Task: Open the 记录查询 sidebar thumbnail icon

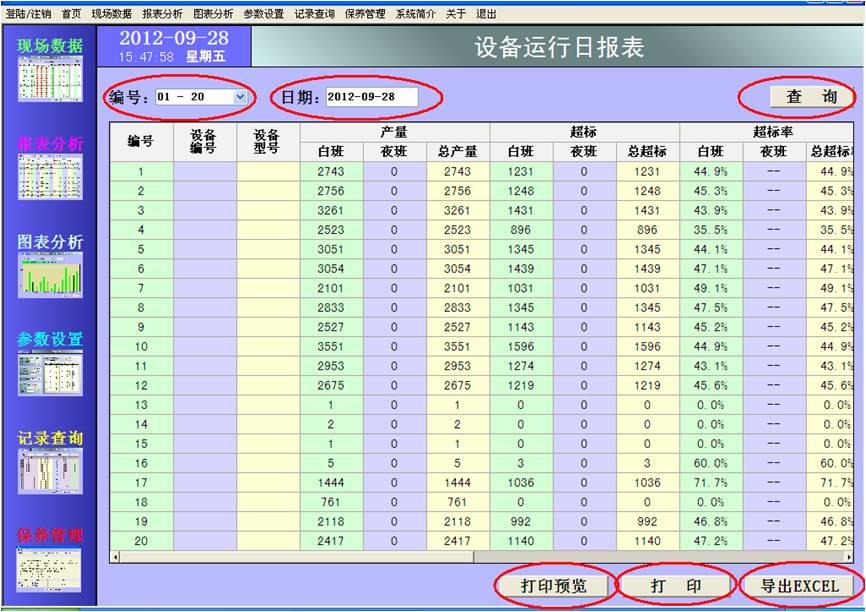Action: coord(50,471)
